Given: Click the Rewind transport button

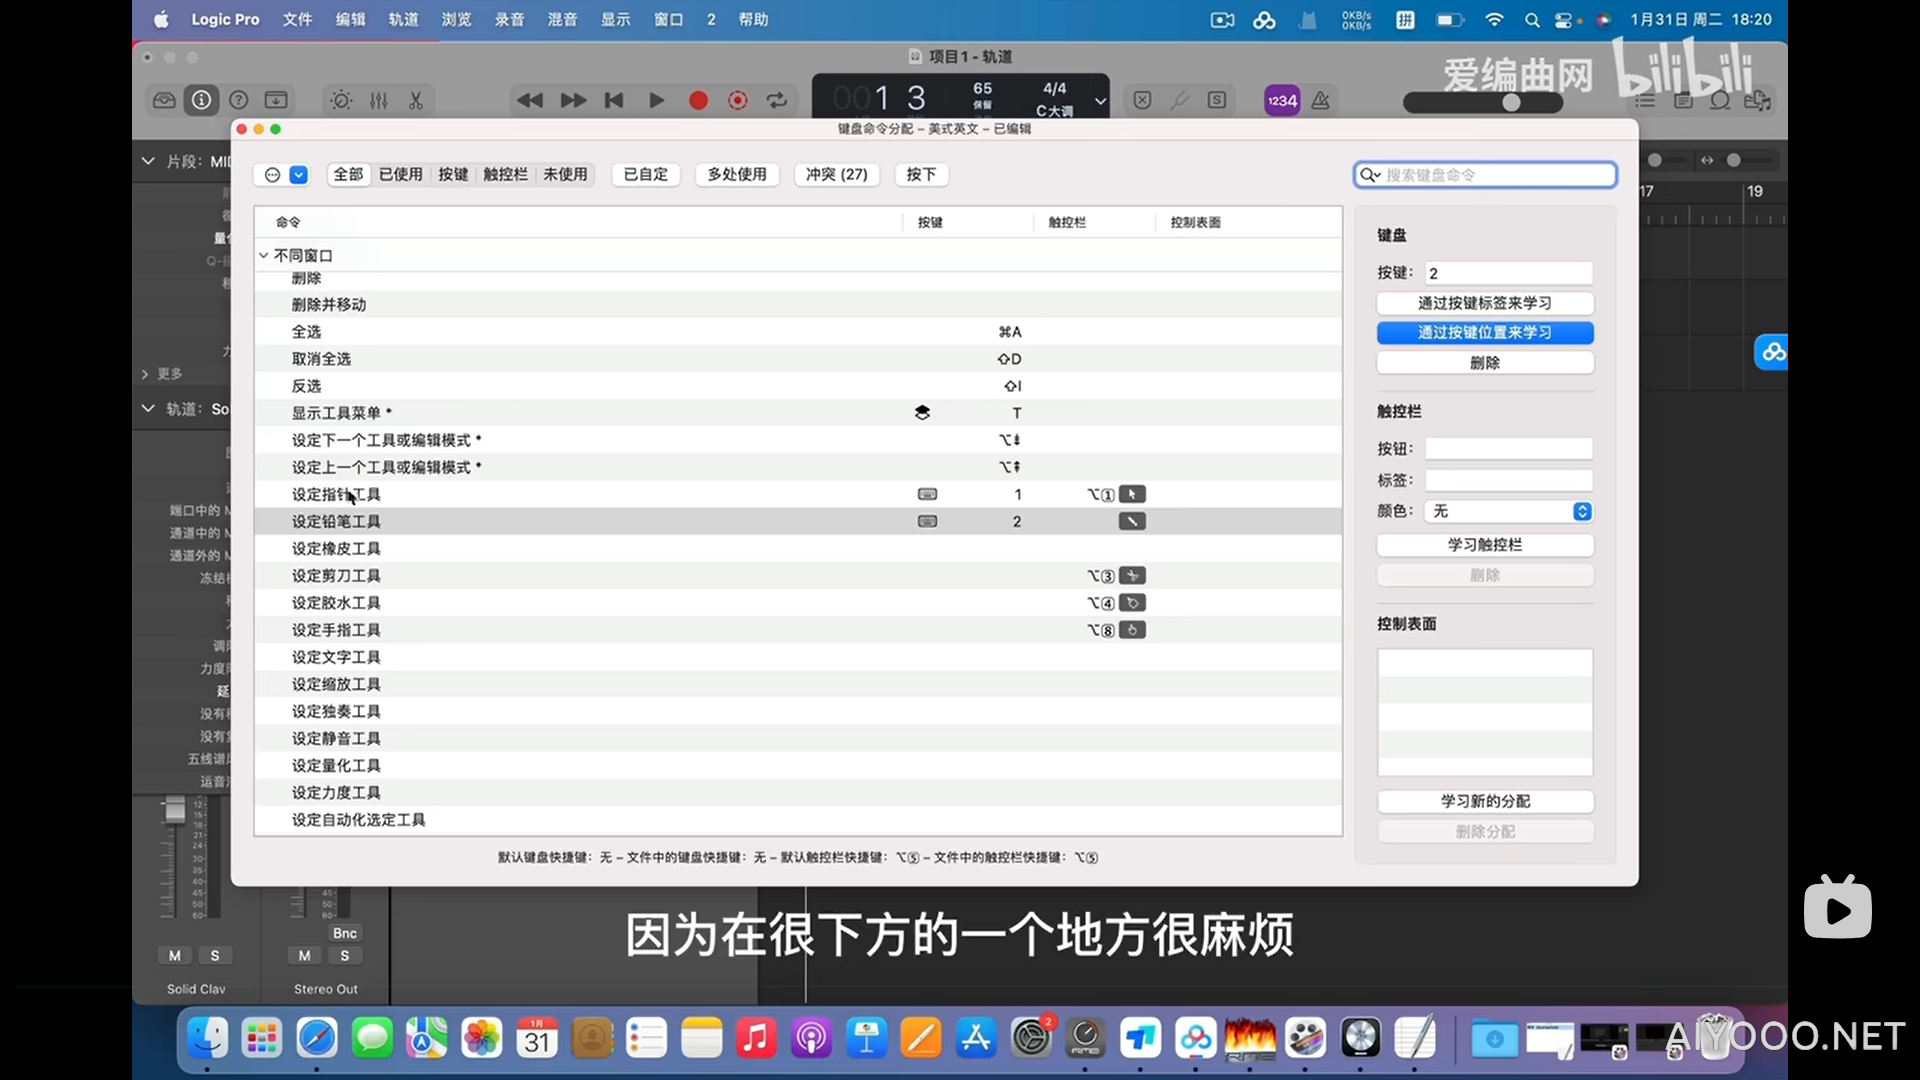Looking at the screenshot, I should pyautogui.click(x=530, y=100).
